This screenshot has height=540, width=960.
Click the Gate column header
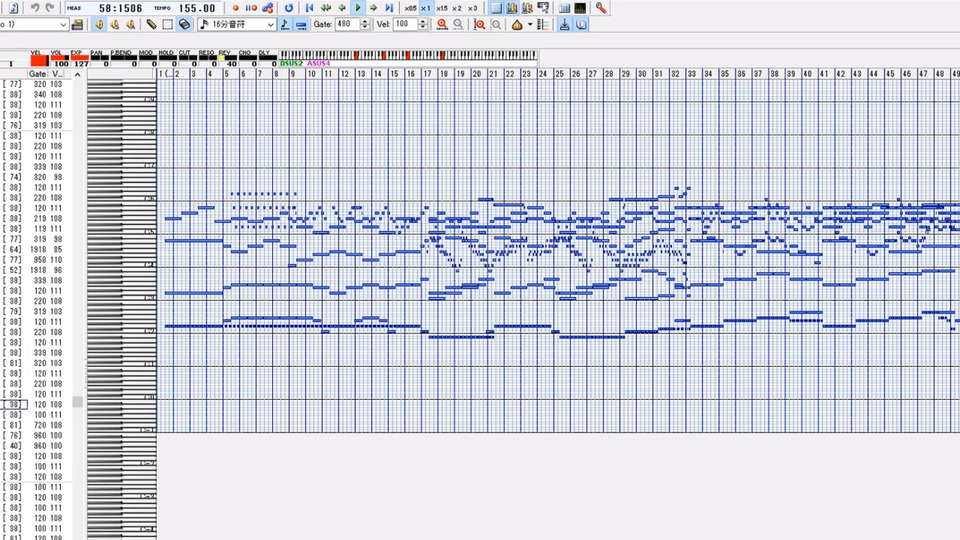(x=37, y=74)
